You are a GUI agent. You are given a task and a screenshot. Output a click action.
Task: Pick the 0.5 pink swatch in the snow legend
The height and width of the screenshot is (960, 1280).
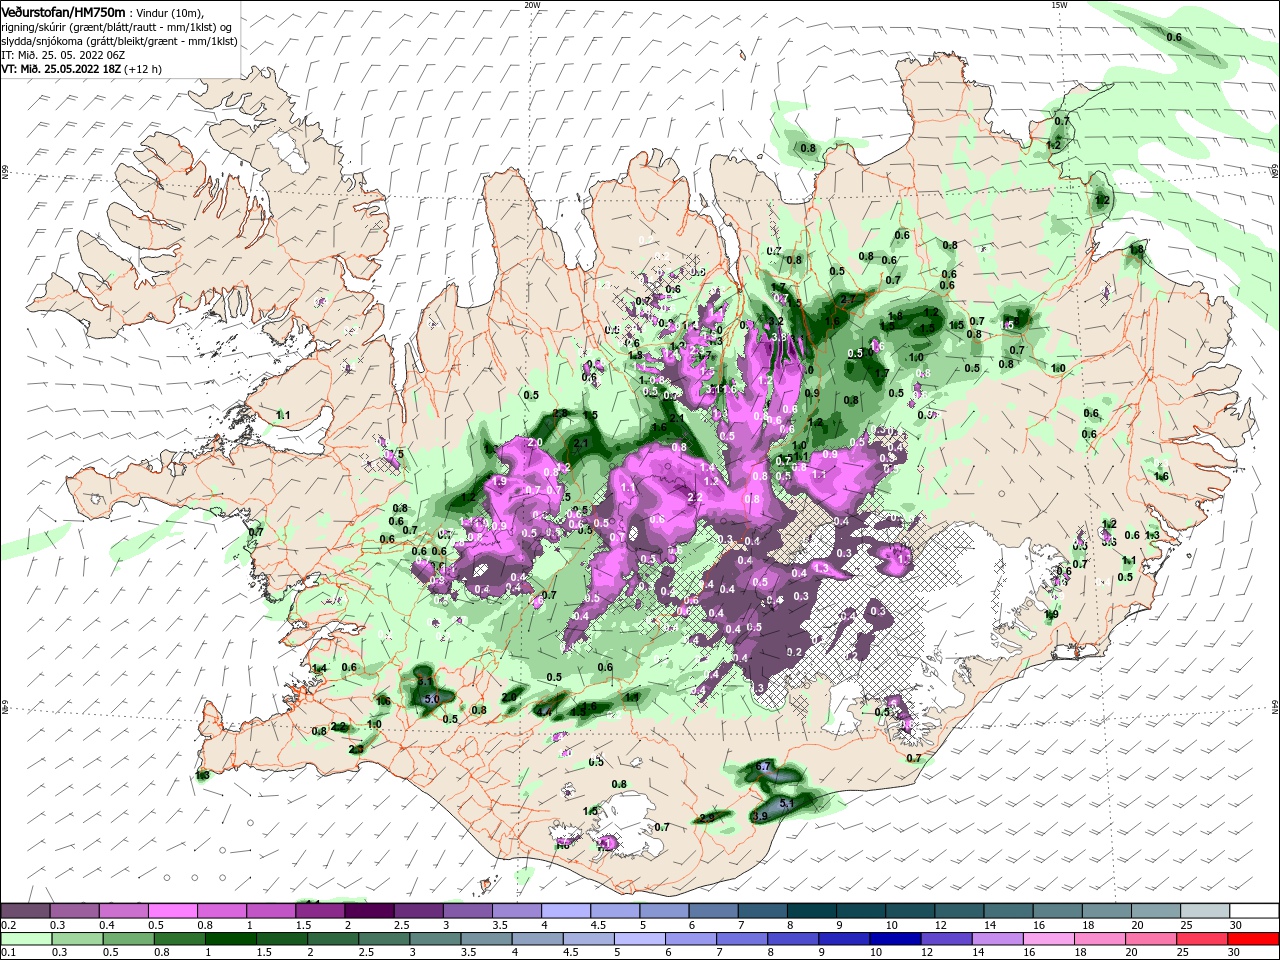click(172, 910)
